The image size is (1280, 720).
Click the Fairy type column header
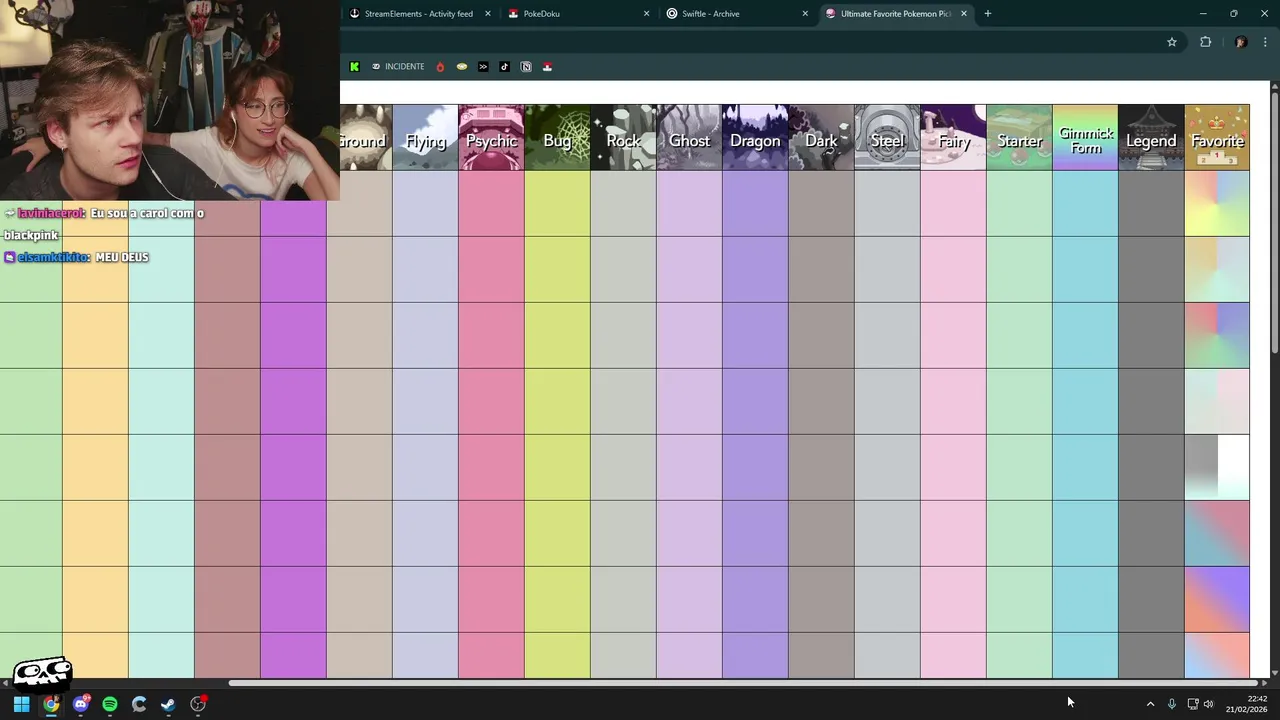click(x=953, y=138)
